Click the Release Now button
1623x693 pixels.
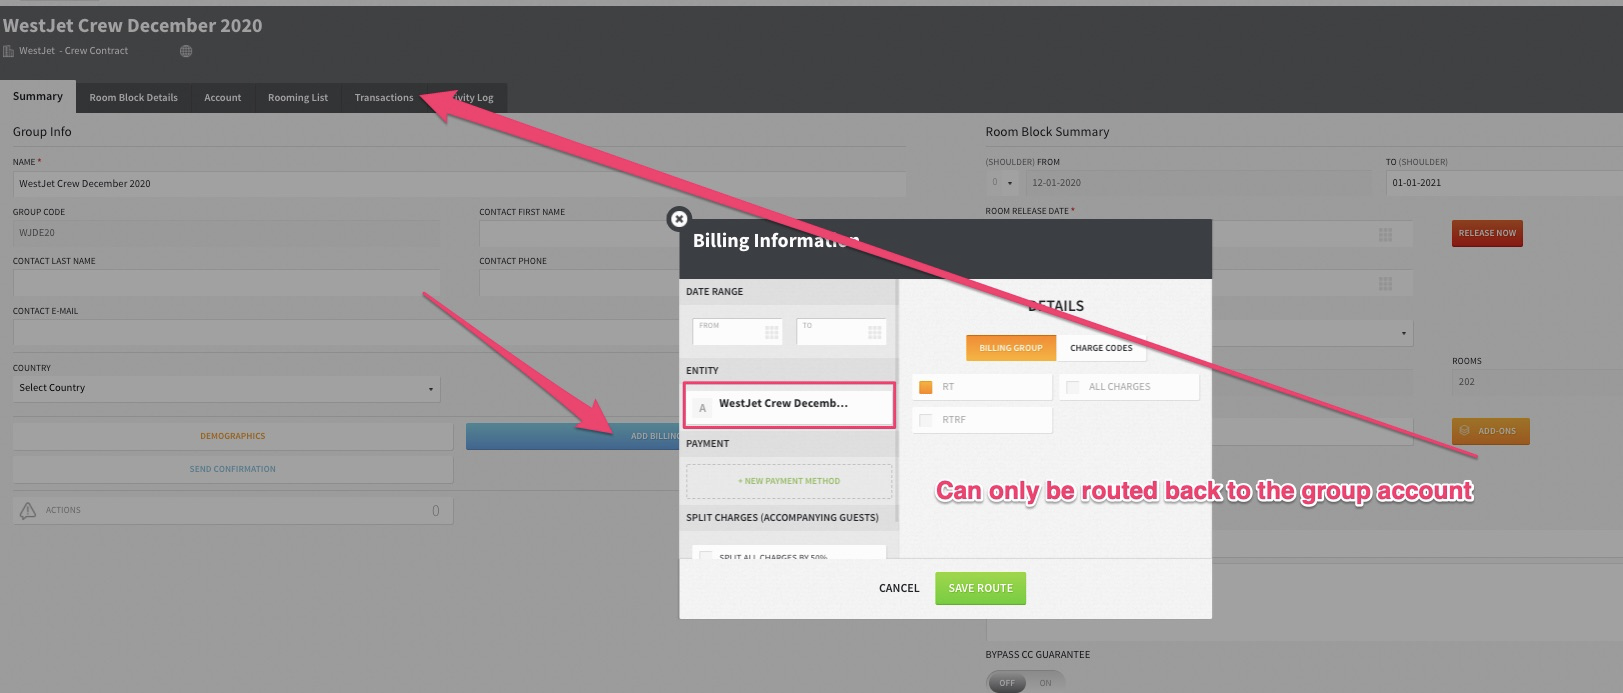coord(1487,233)
